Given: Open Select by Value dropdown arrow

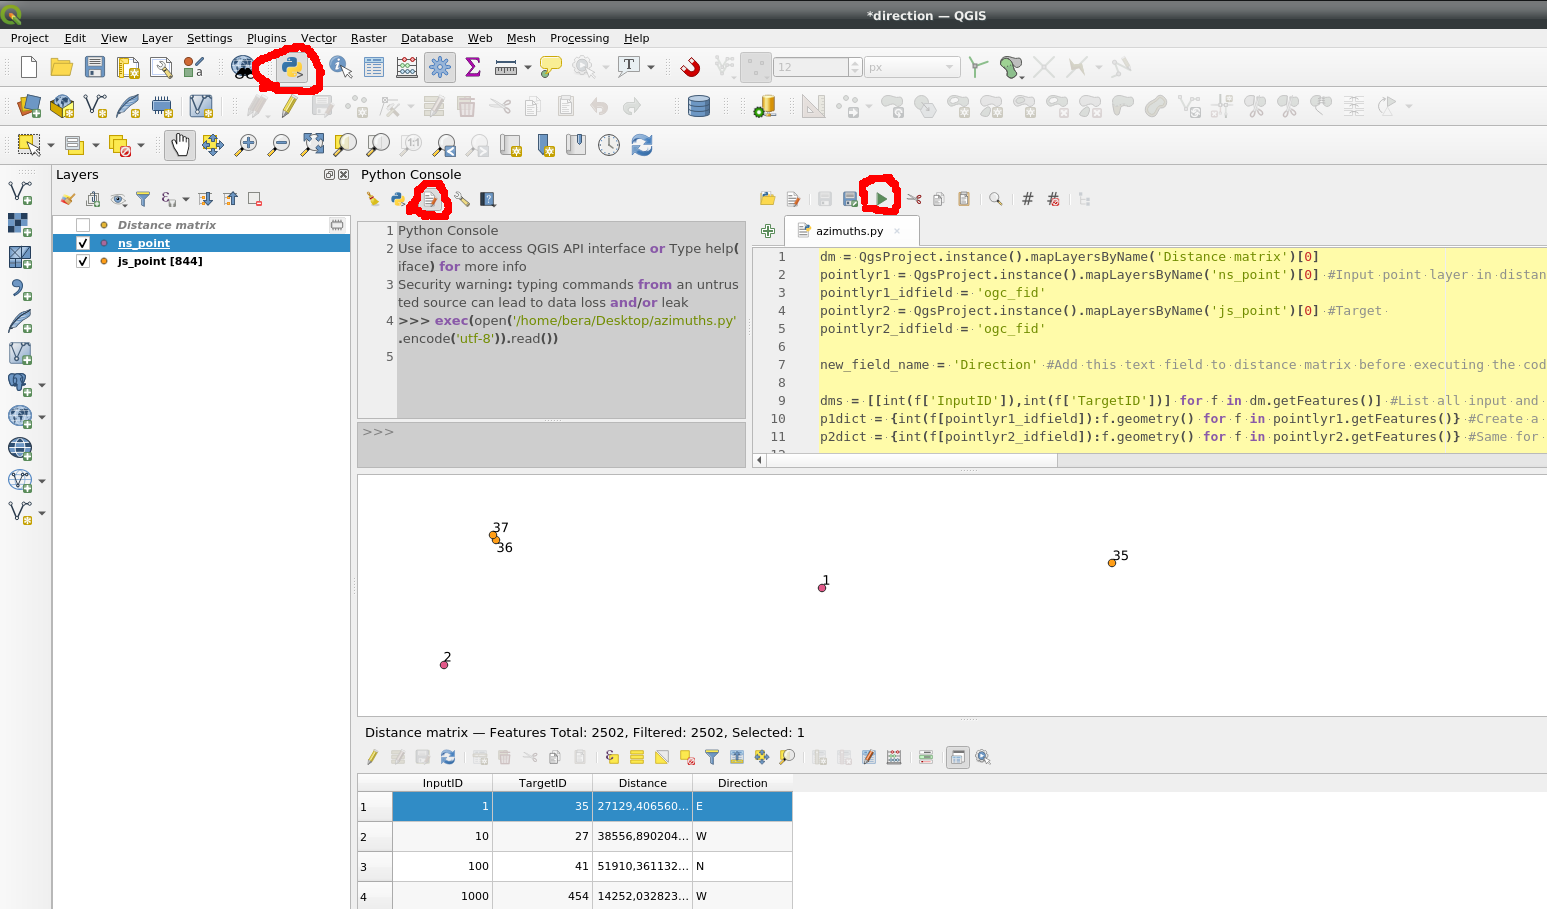Looking at the screenshot, I should (x=96, y=145).
